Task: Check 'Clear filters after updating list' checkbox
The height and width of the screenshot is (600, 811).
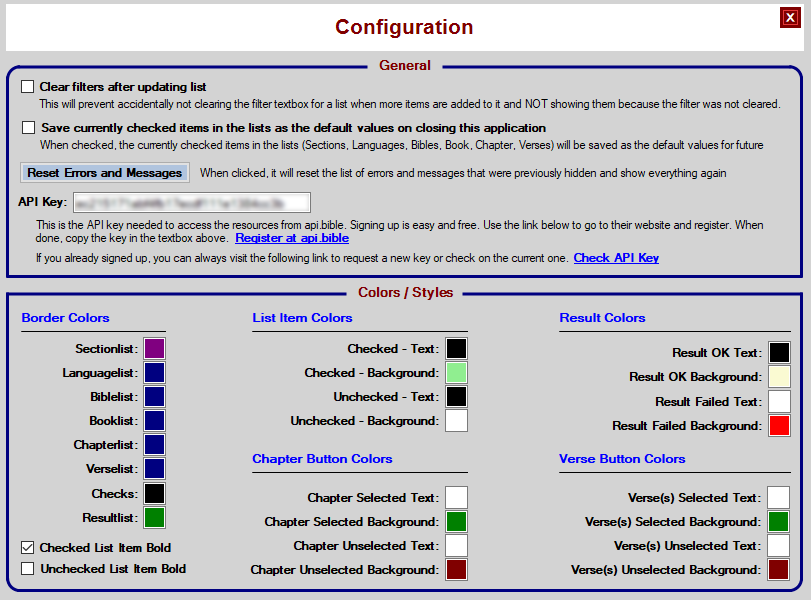Action: click(28, 87)
